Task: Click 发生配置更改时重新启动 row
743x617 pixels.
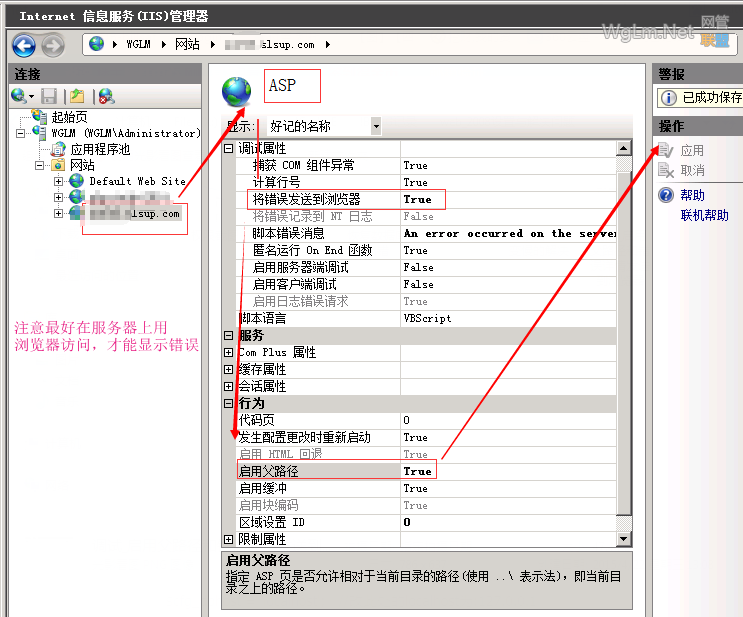Action: 426,437
